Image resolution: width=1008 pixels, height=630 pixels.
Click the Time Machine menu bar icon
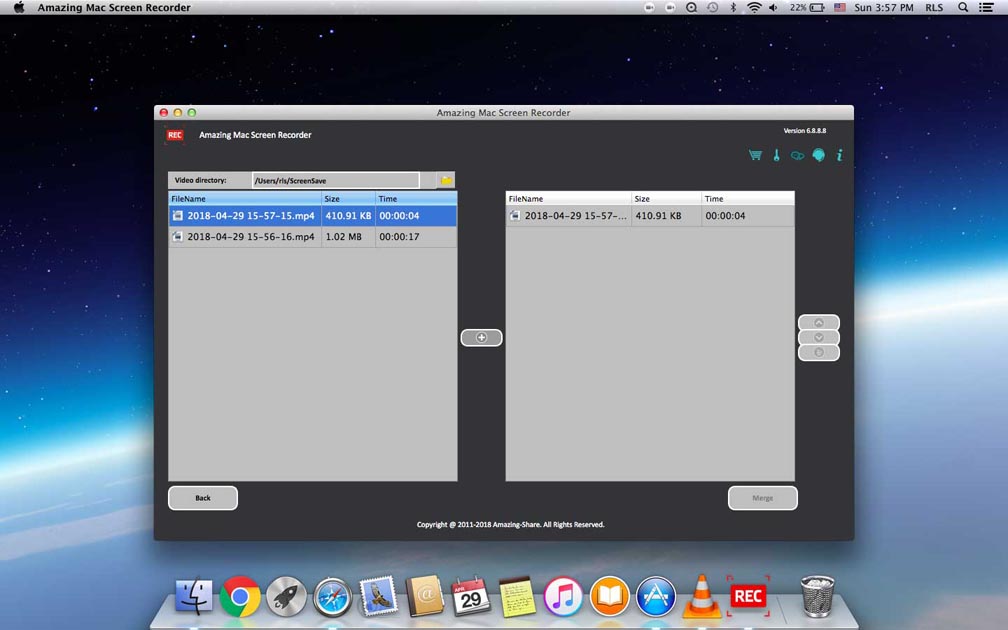pyautogui.click(x=712, y=8)
